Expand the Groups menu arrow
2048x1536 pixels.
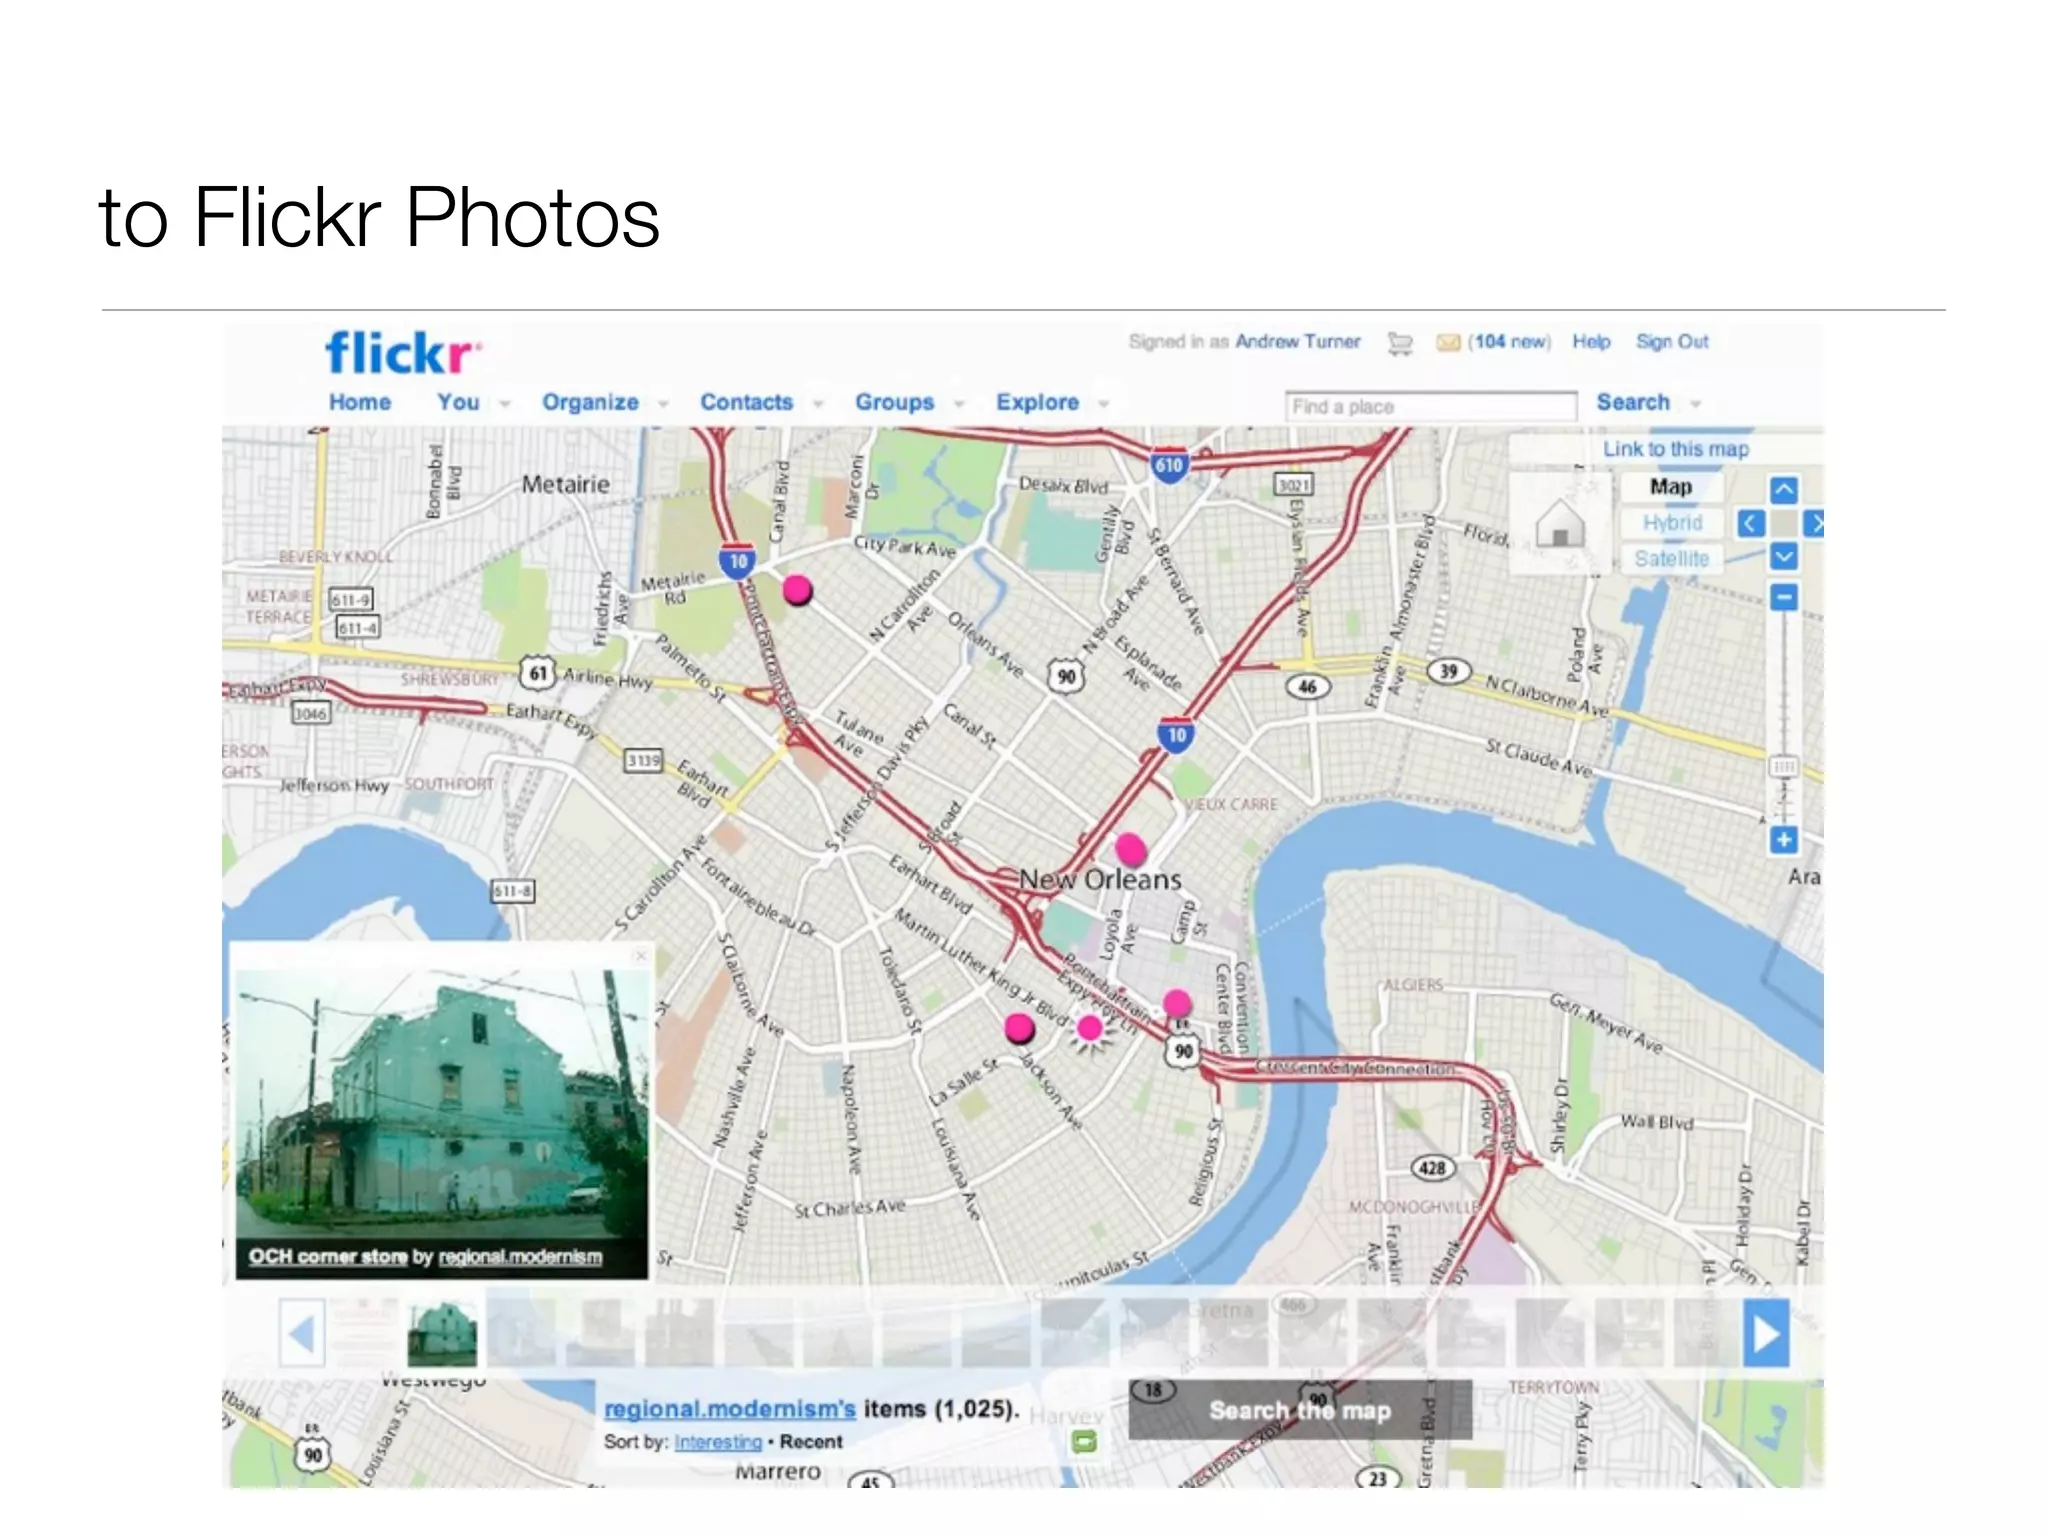(959, 404)
